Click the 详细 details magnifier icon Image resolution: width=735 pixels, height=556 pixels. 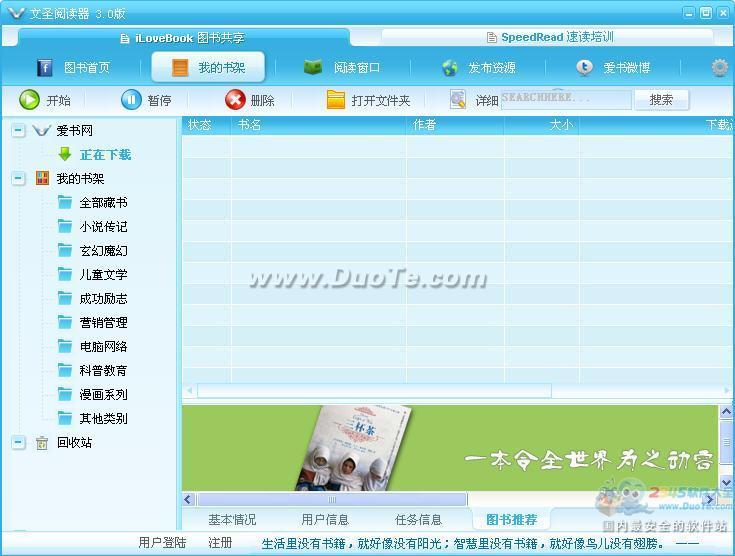458,99
